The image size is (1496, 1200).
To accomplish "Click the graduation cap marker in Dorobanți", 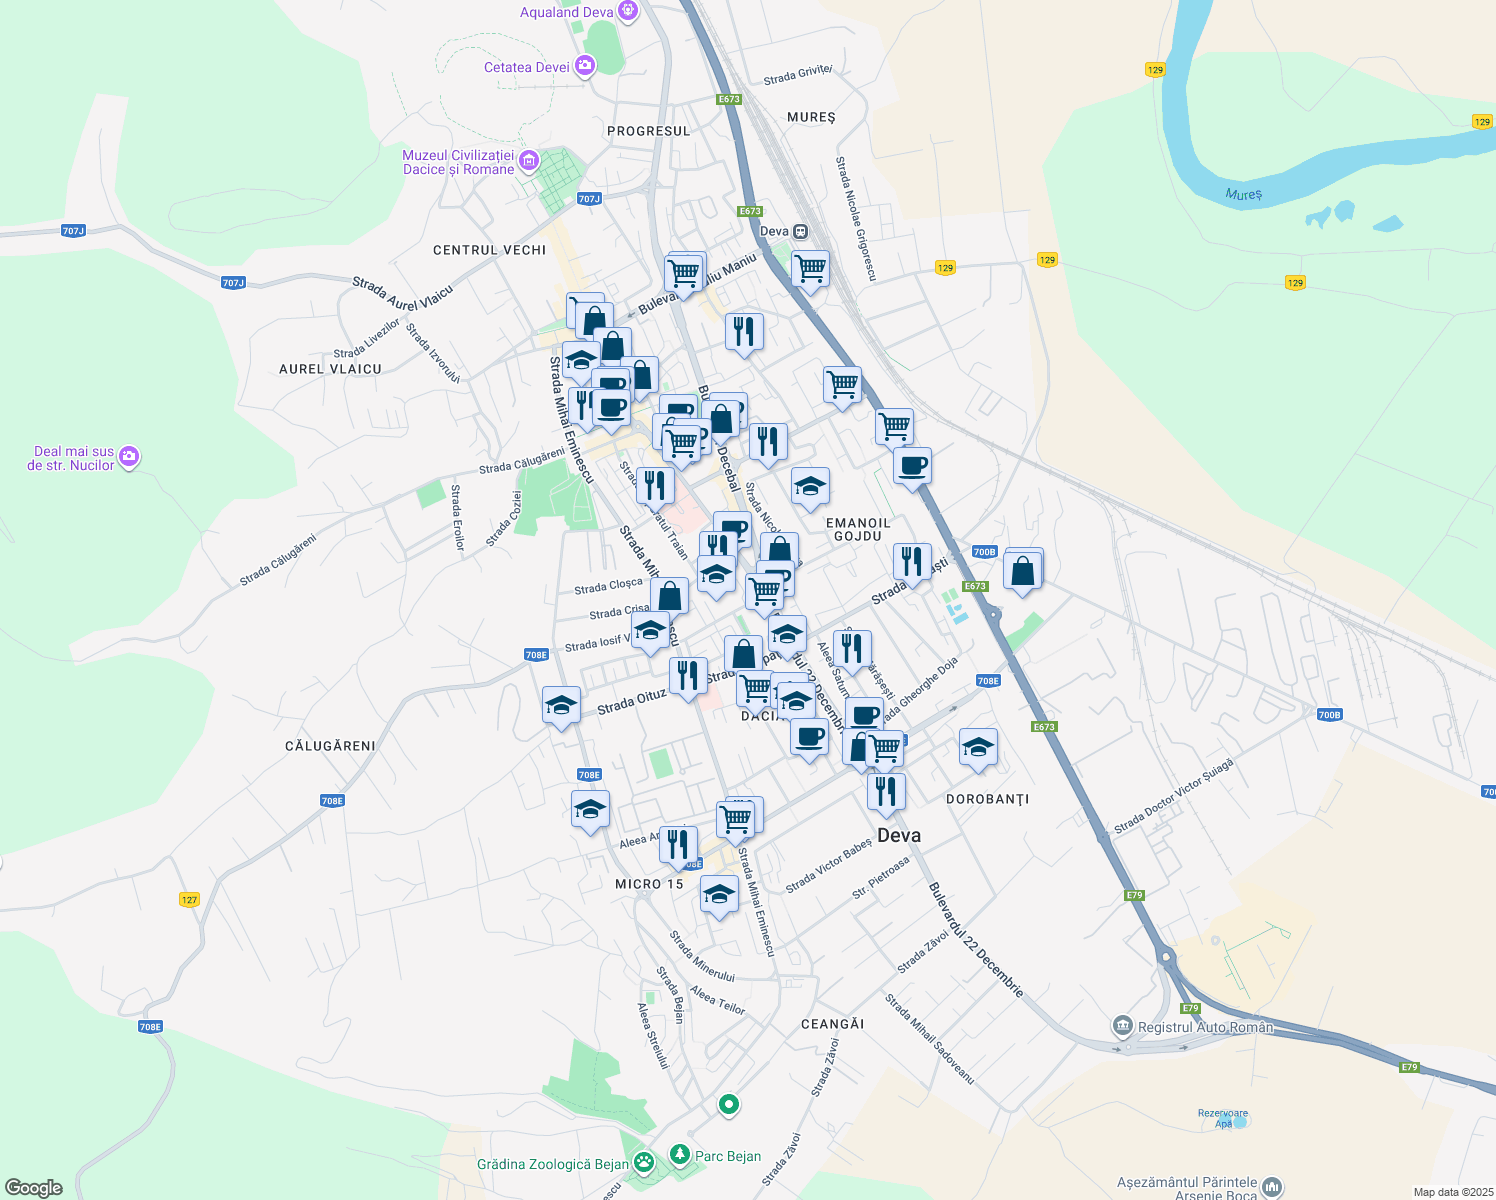I will tap(978, 746).
